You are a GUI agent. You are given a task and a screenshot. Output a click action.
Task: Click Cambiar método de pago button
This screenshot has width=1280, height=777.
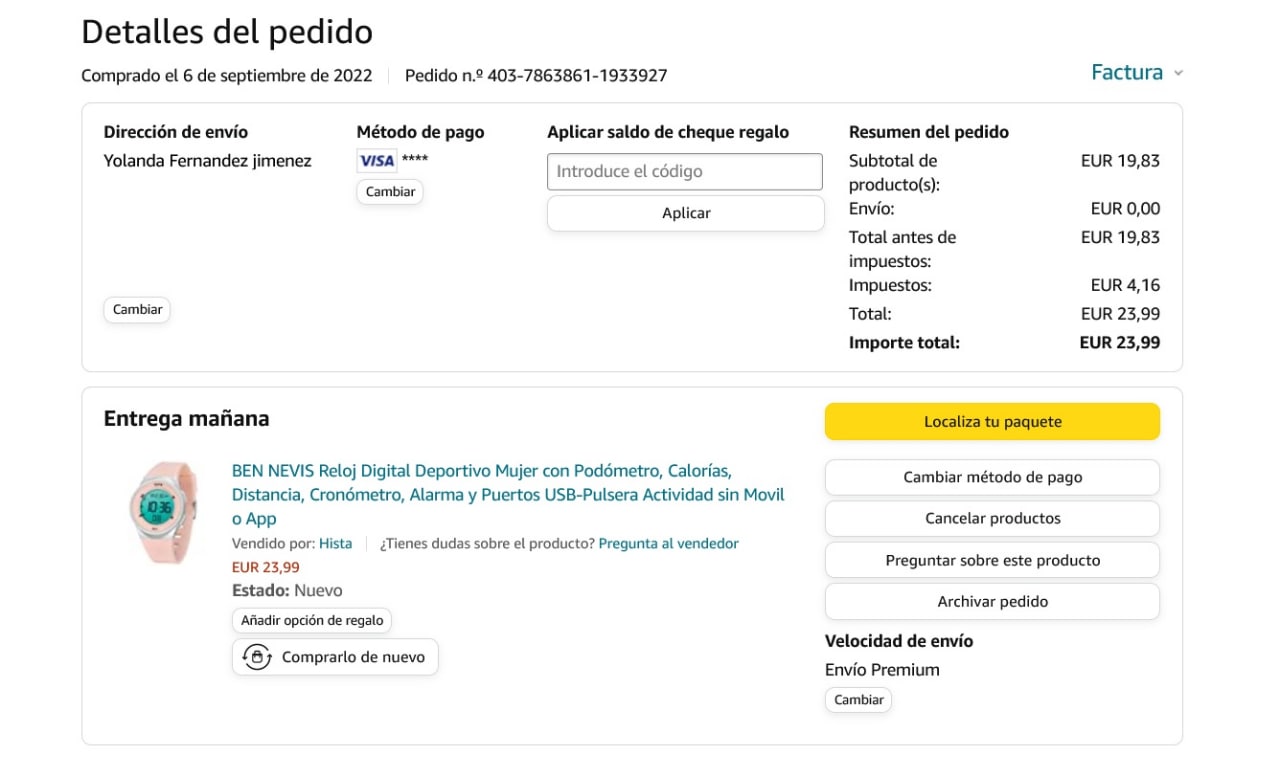[x=992, y=477]
